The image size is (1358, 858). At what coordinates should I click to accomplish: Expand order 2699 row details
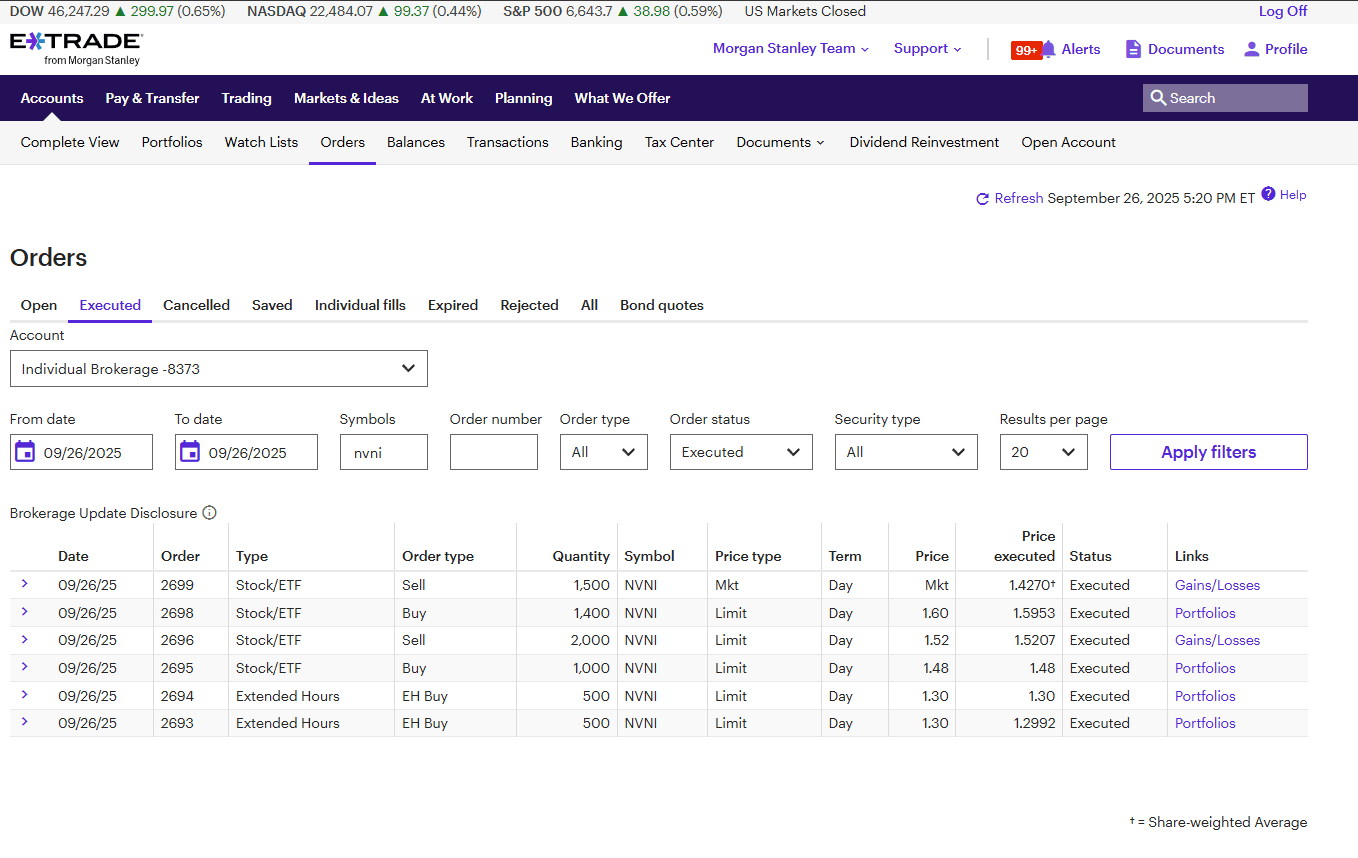25,584
